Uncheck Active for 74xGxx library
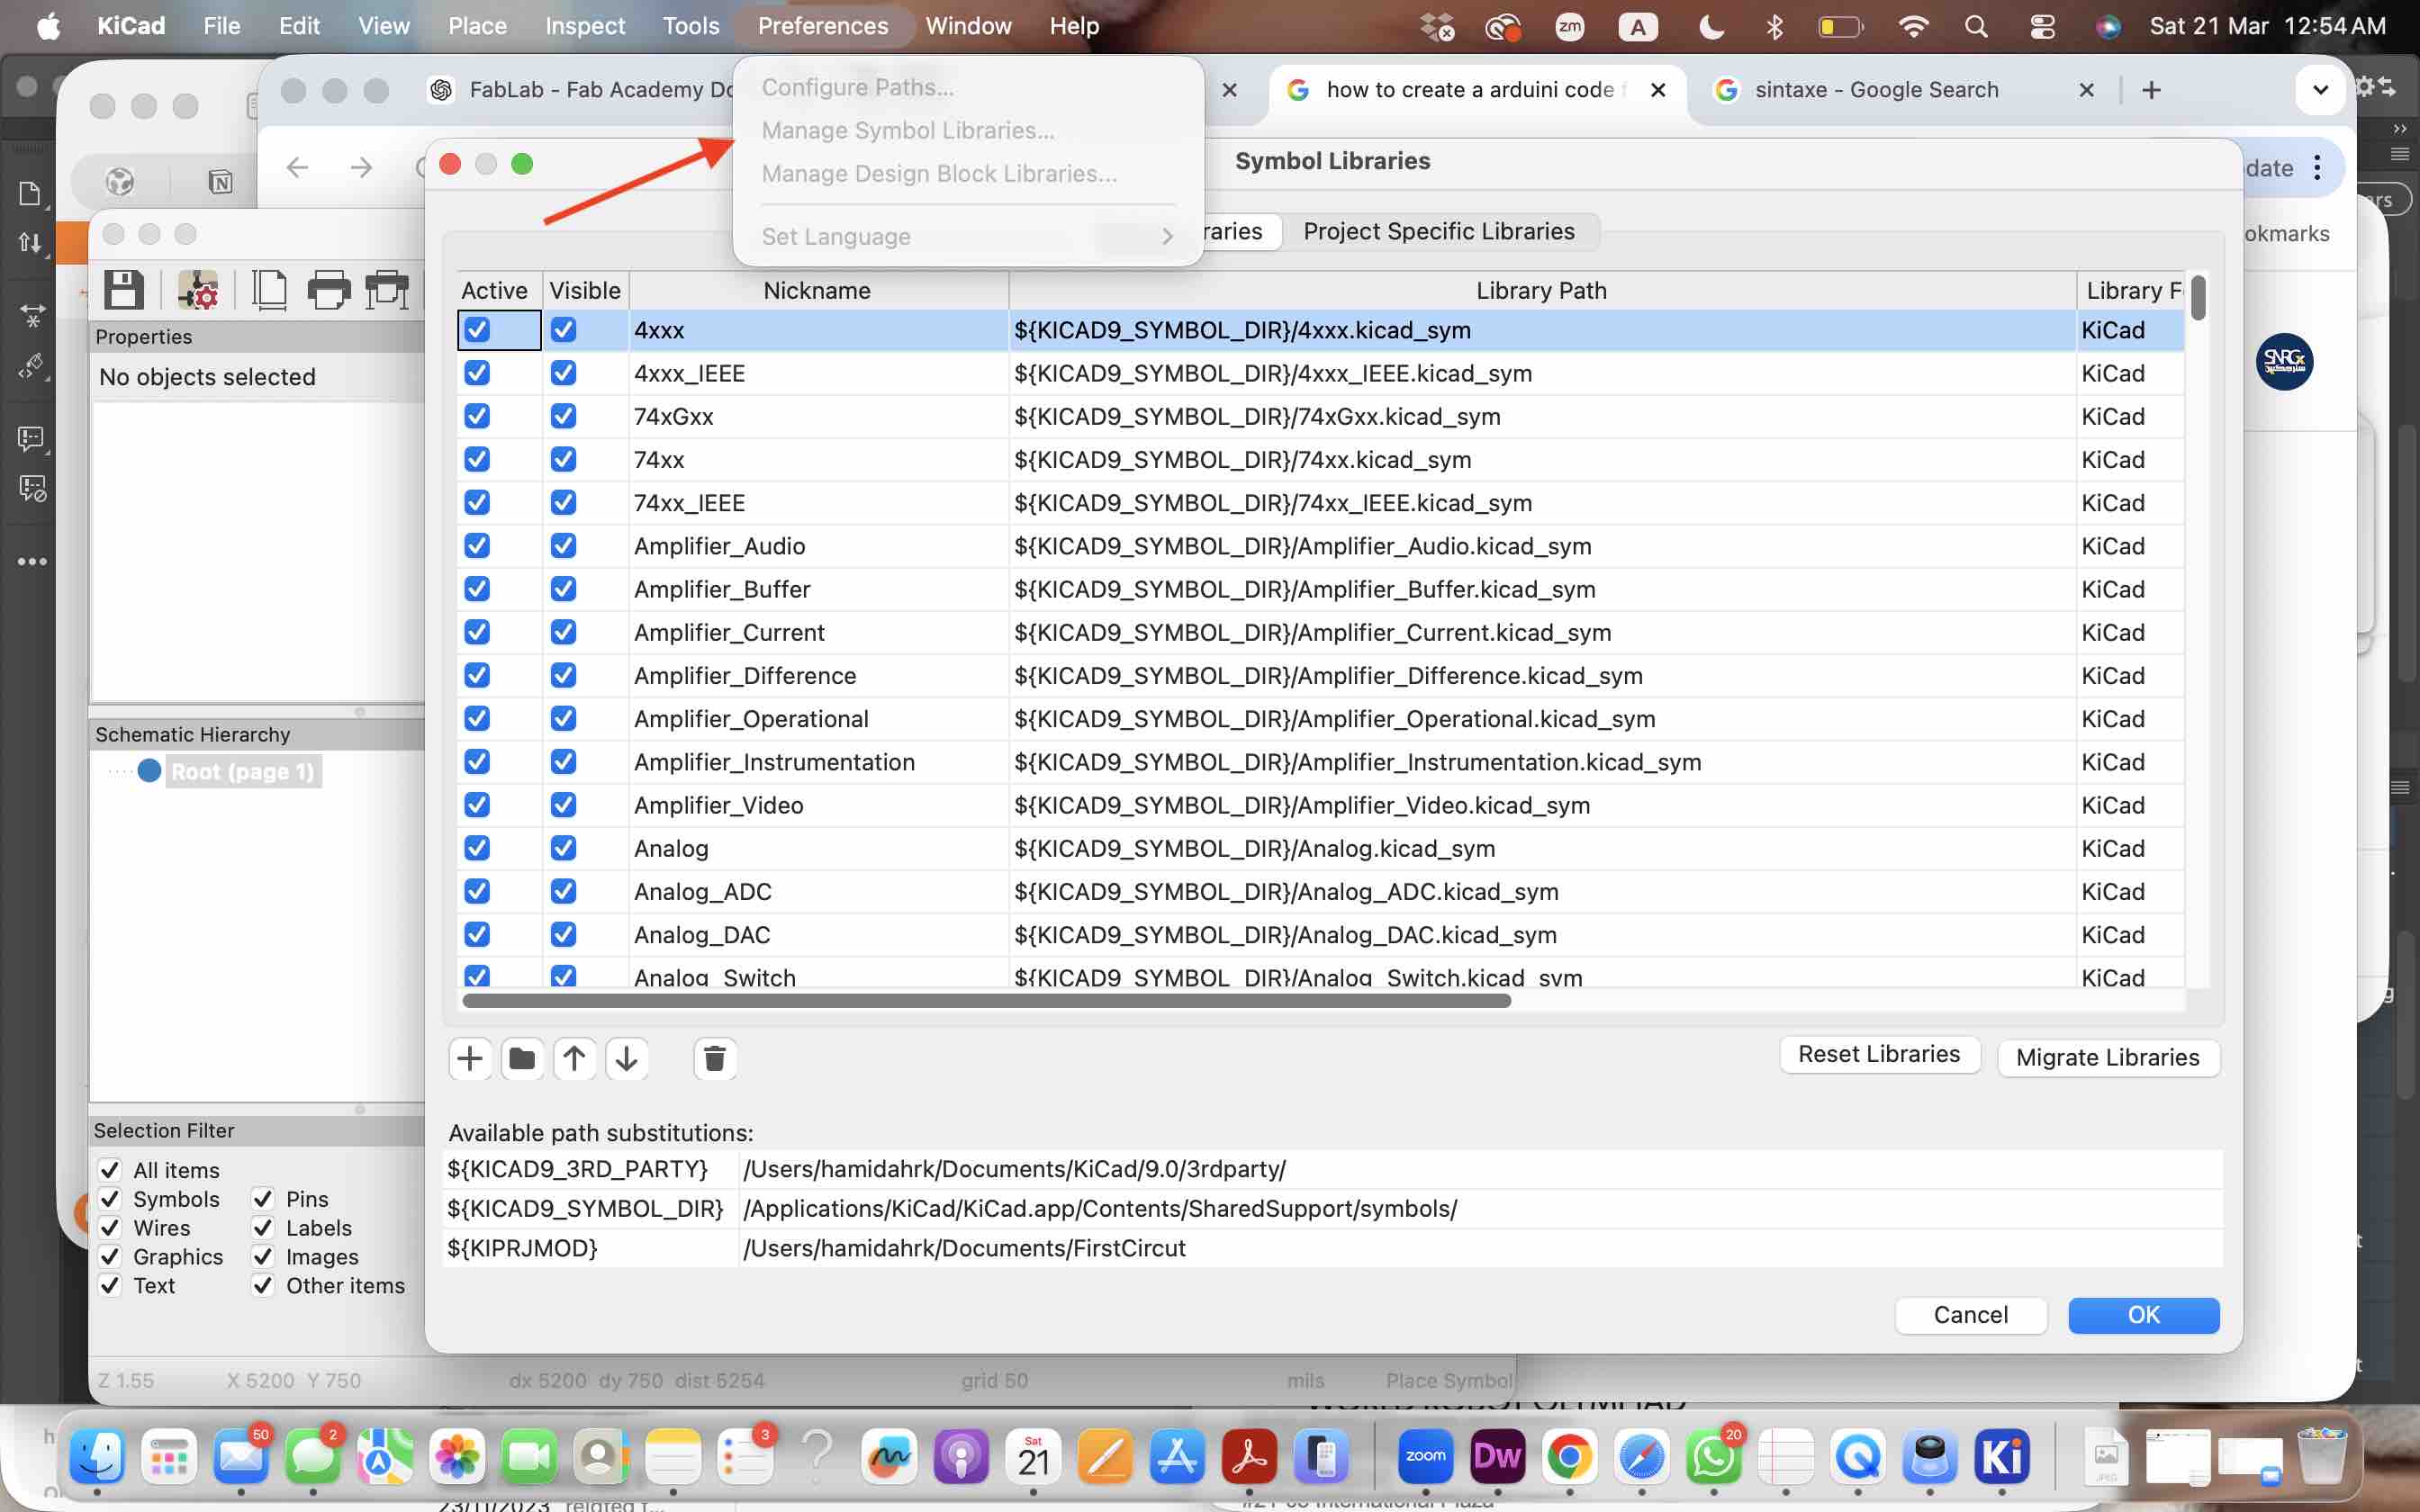The height and width of the screenshot is (1512, 2420). pos(477,416)
